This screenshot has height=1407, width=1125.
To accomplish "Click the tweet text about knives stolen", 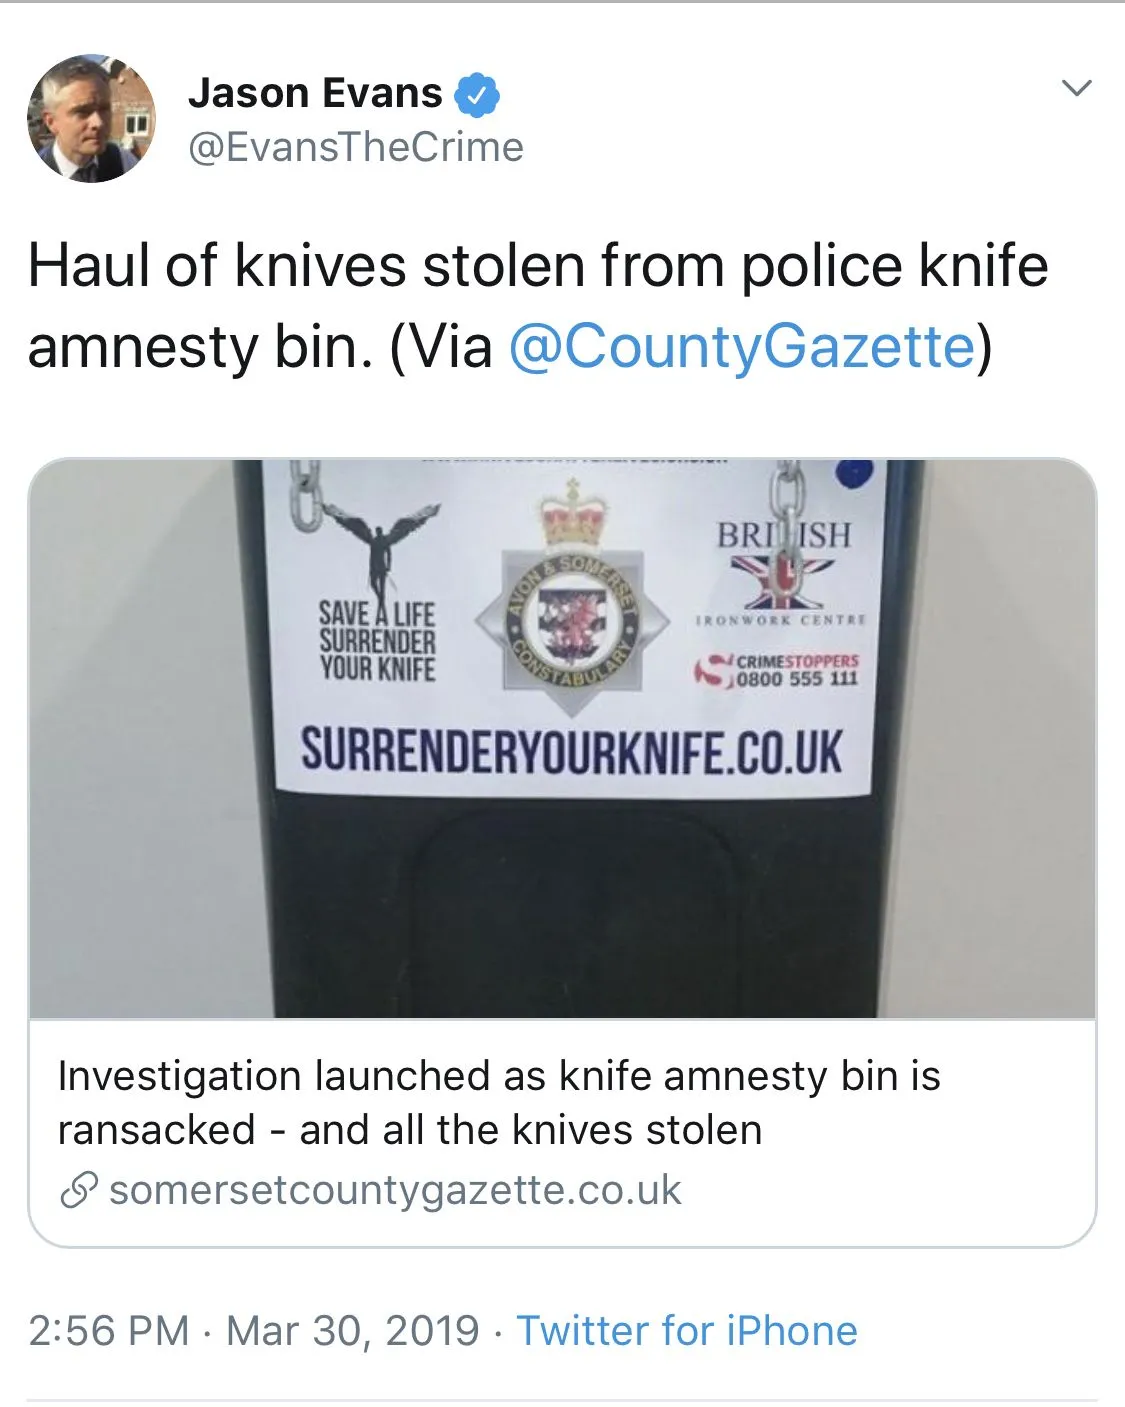I will (538, 306).
